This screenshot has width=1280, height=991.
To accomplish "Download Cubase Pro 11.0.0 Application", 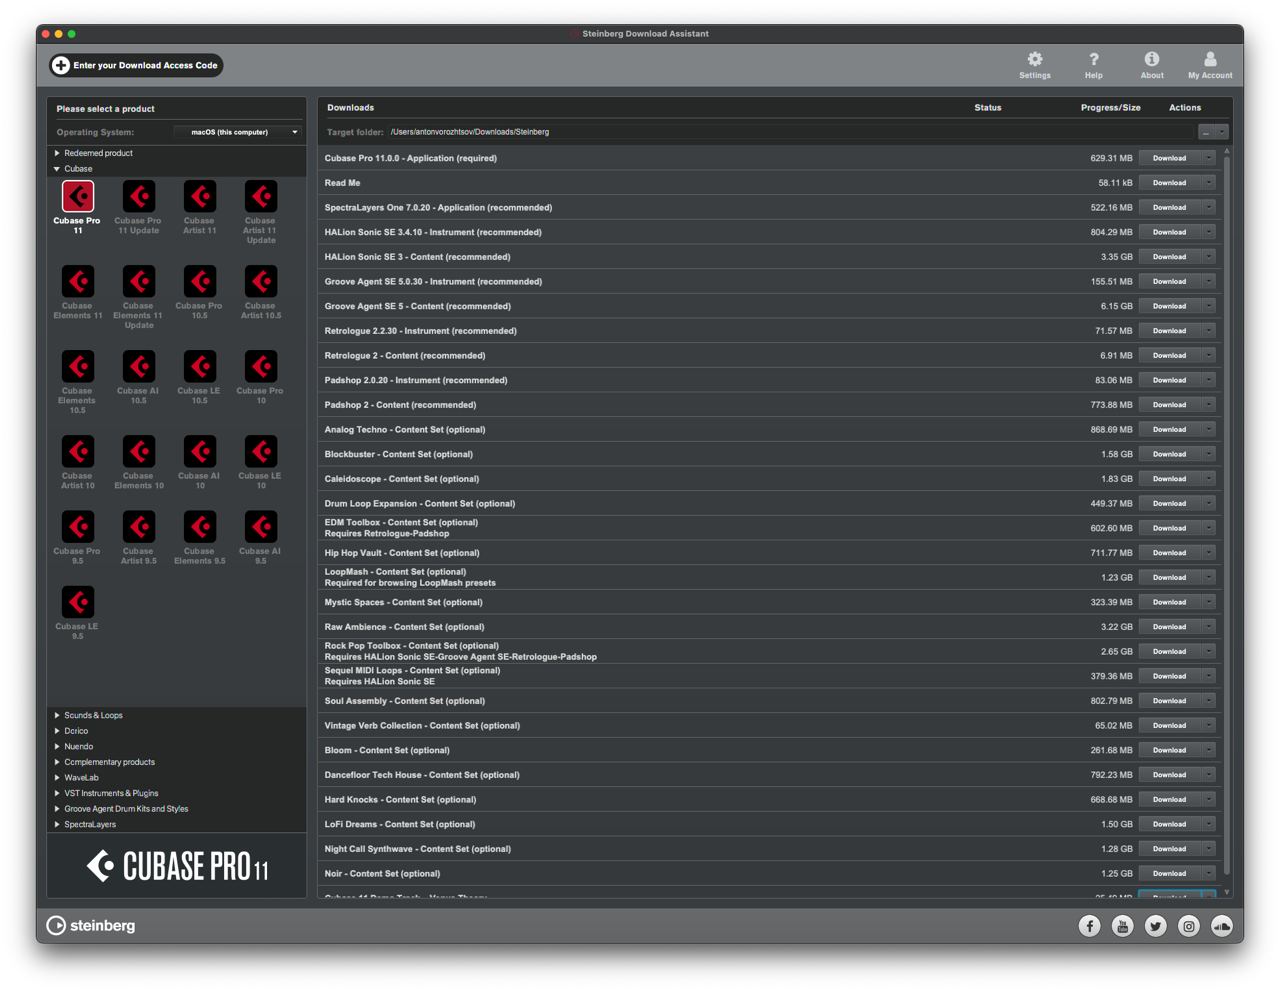I will 1170,158.
